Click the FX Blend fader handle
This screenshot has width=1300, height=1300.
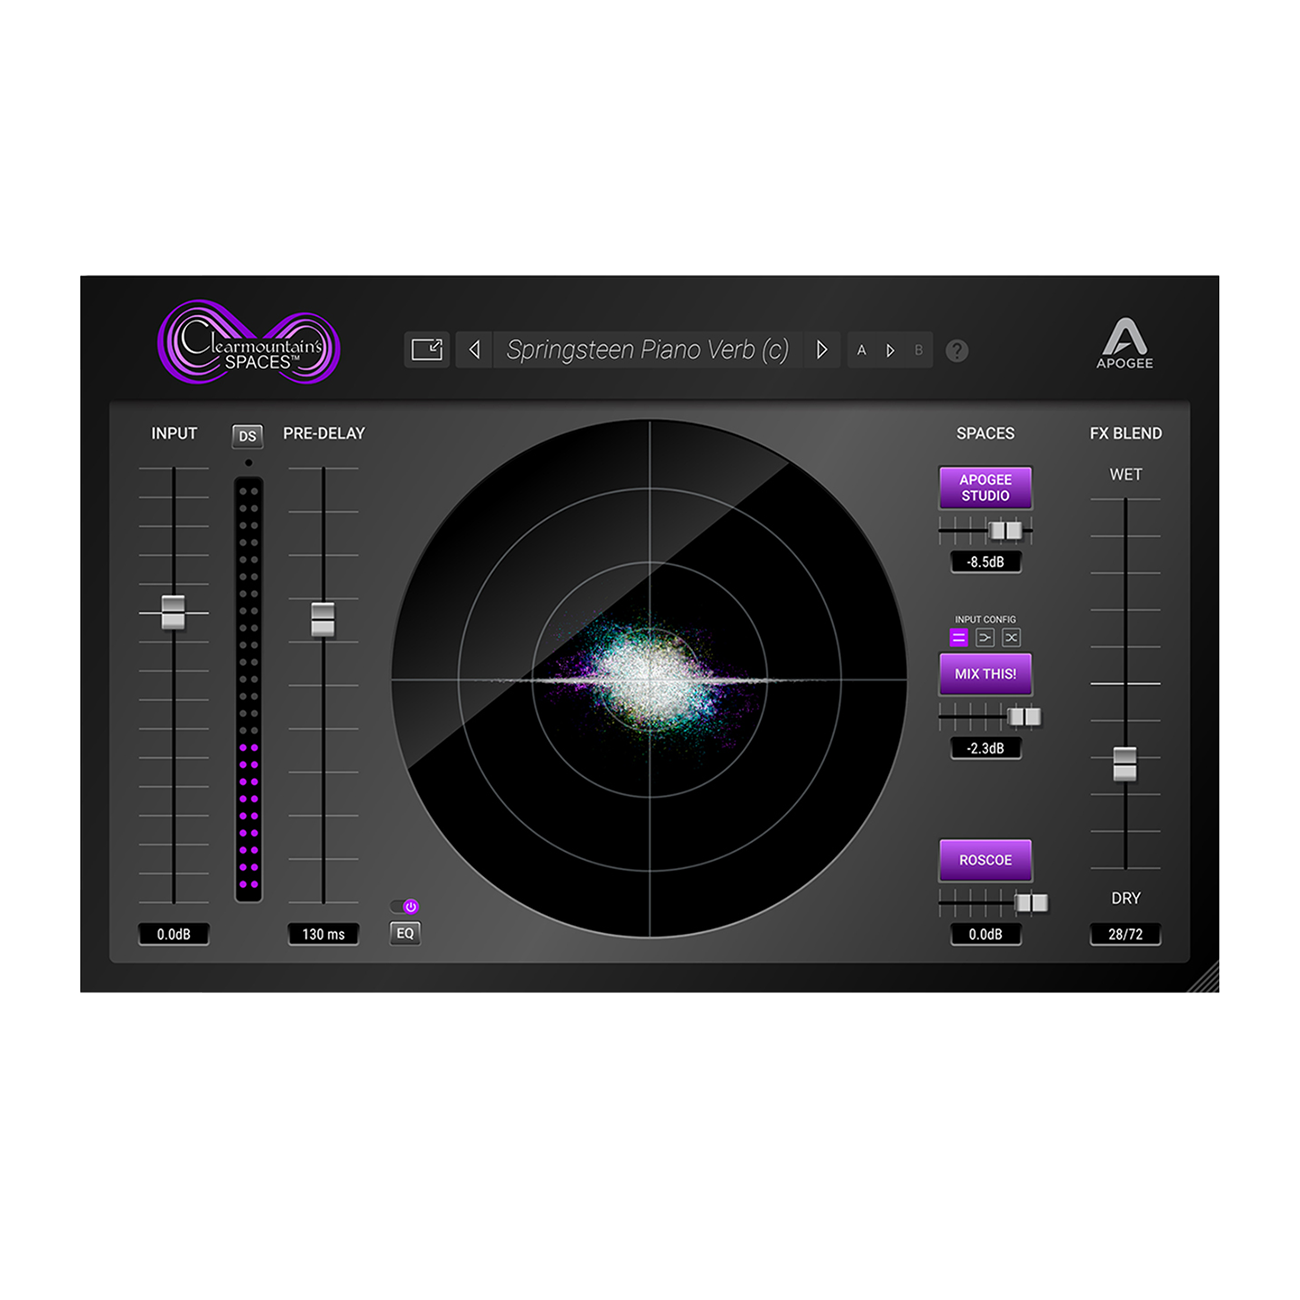1125,764
